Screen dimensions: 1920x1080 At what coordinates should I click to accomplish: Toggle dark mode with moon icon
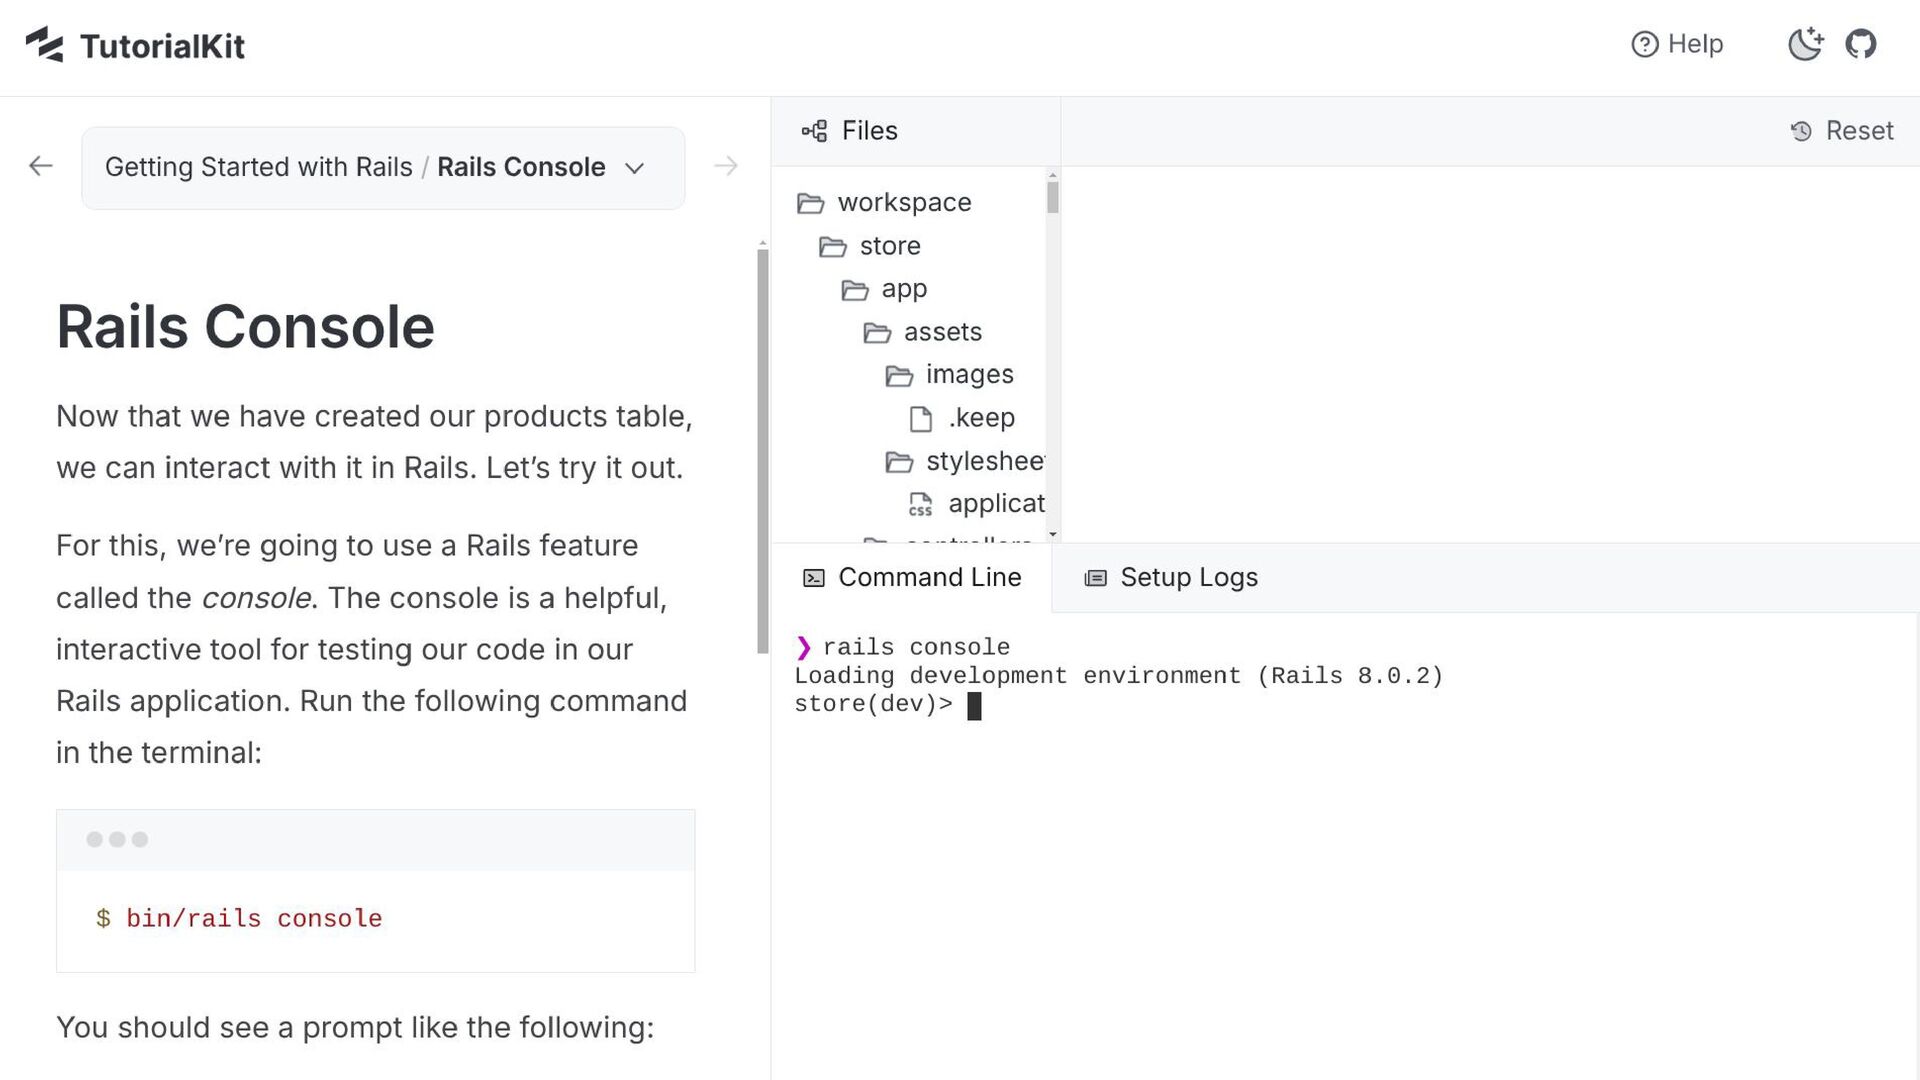coord(1805,44)
